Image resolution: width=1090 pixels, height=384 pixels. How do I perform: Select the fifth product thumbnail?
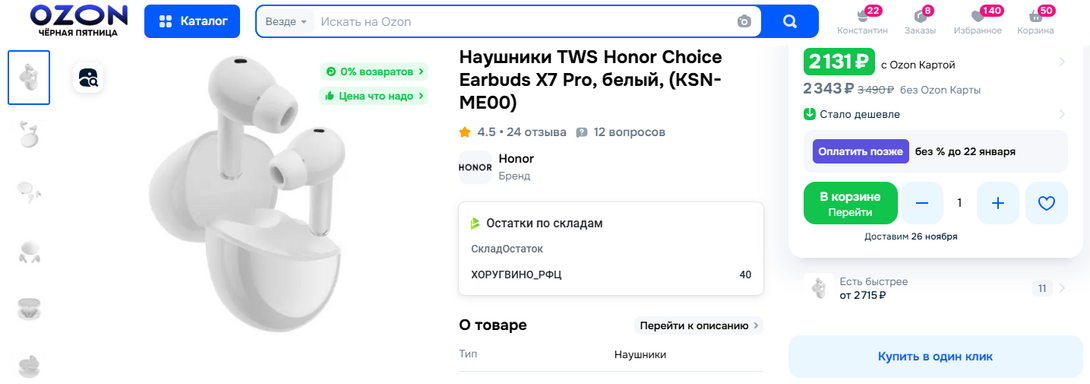pyautogui.click(x=29, y=309)
